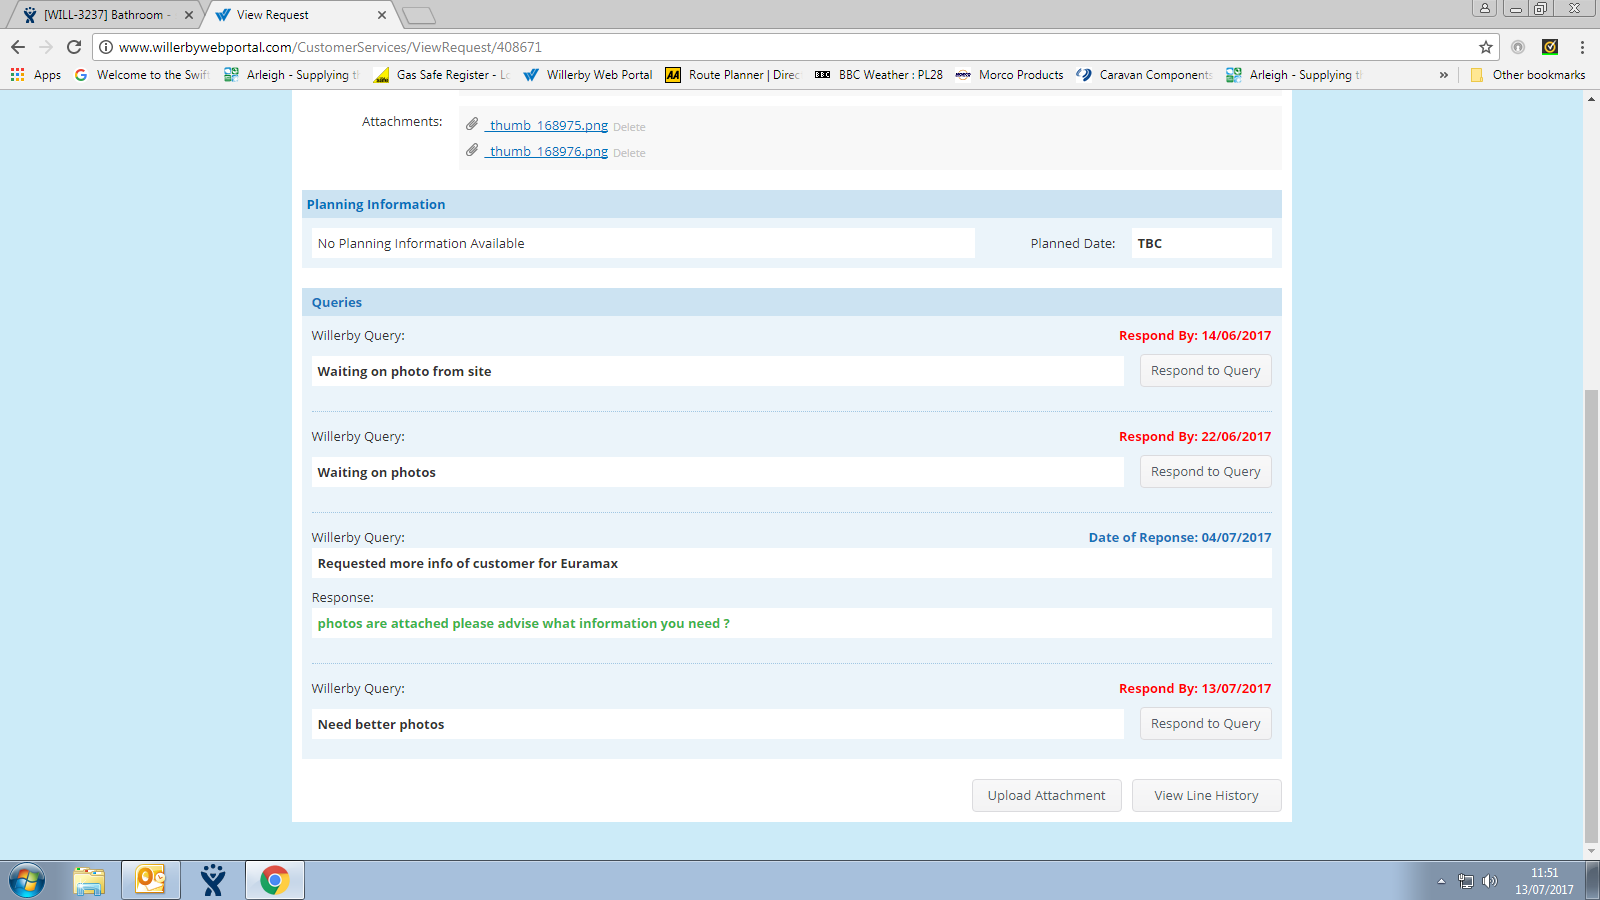The height and width of the screenshot is (900, 1600).
Task: Open network status tray icon
Action: tap(1466, 881)
